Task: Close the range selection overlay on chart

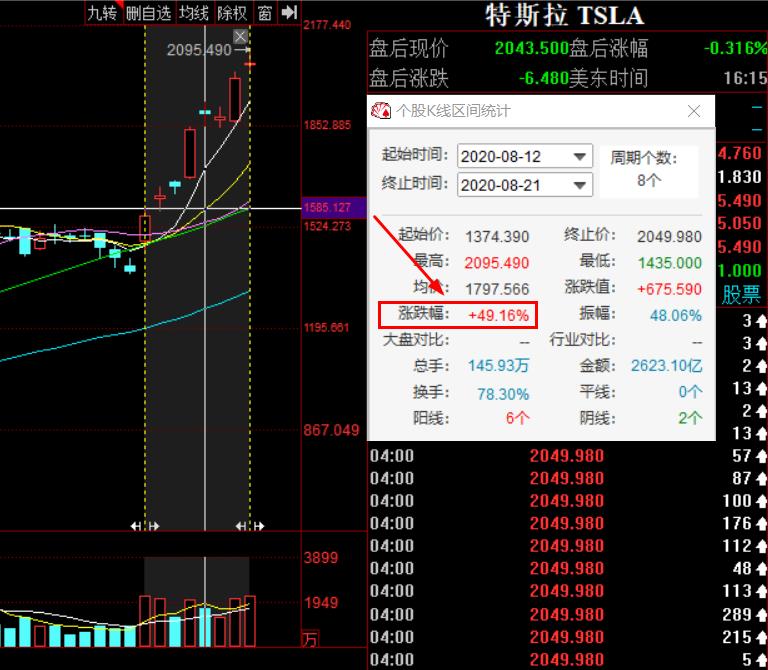Action: point(240,36)
